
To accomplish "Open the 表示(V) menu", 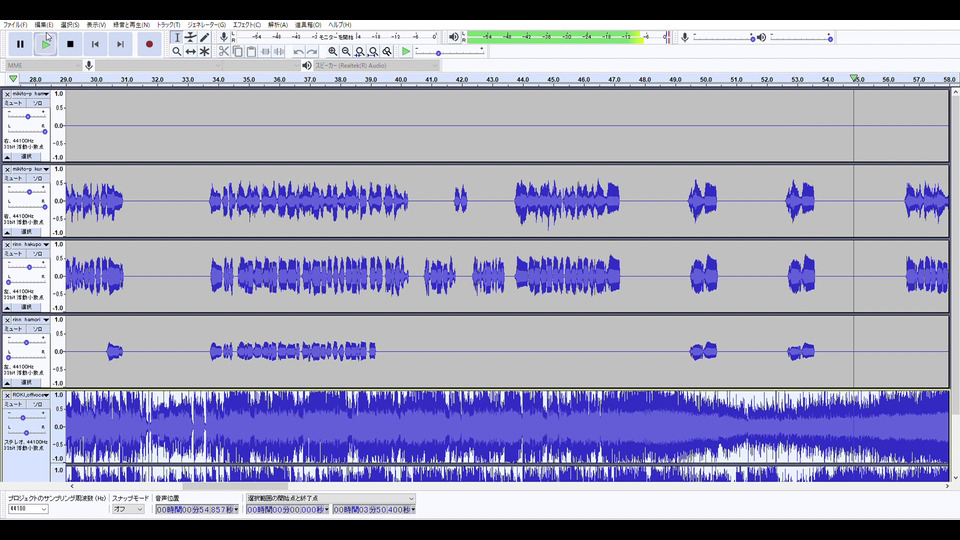I will 96,25.
